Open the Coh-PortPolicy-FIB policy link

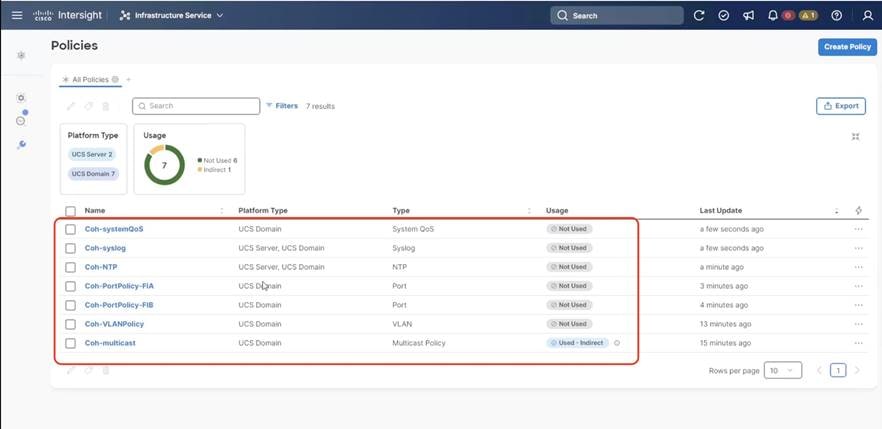coord(119,305)
